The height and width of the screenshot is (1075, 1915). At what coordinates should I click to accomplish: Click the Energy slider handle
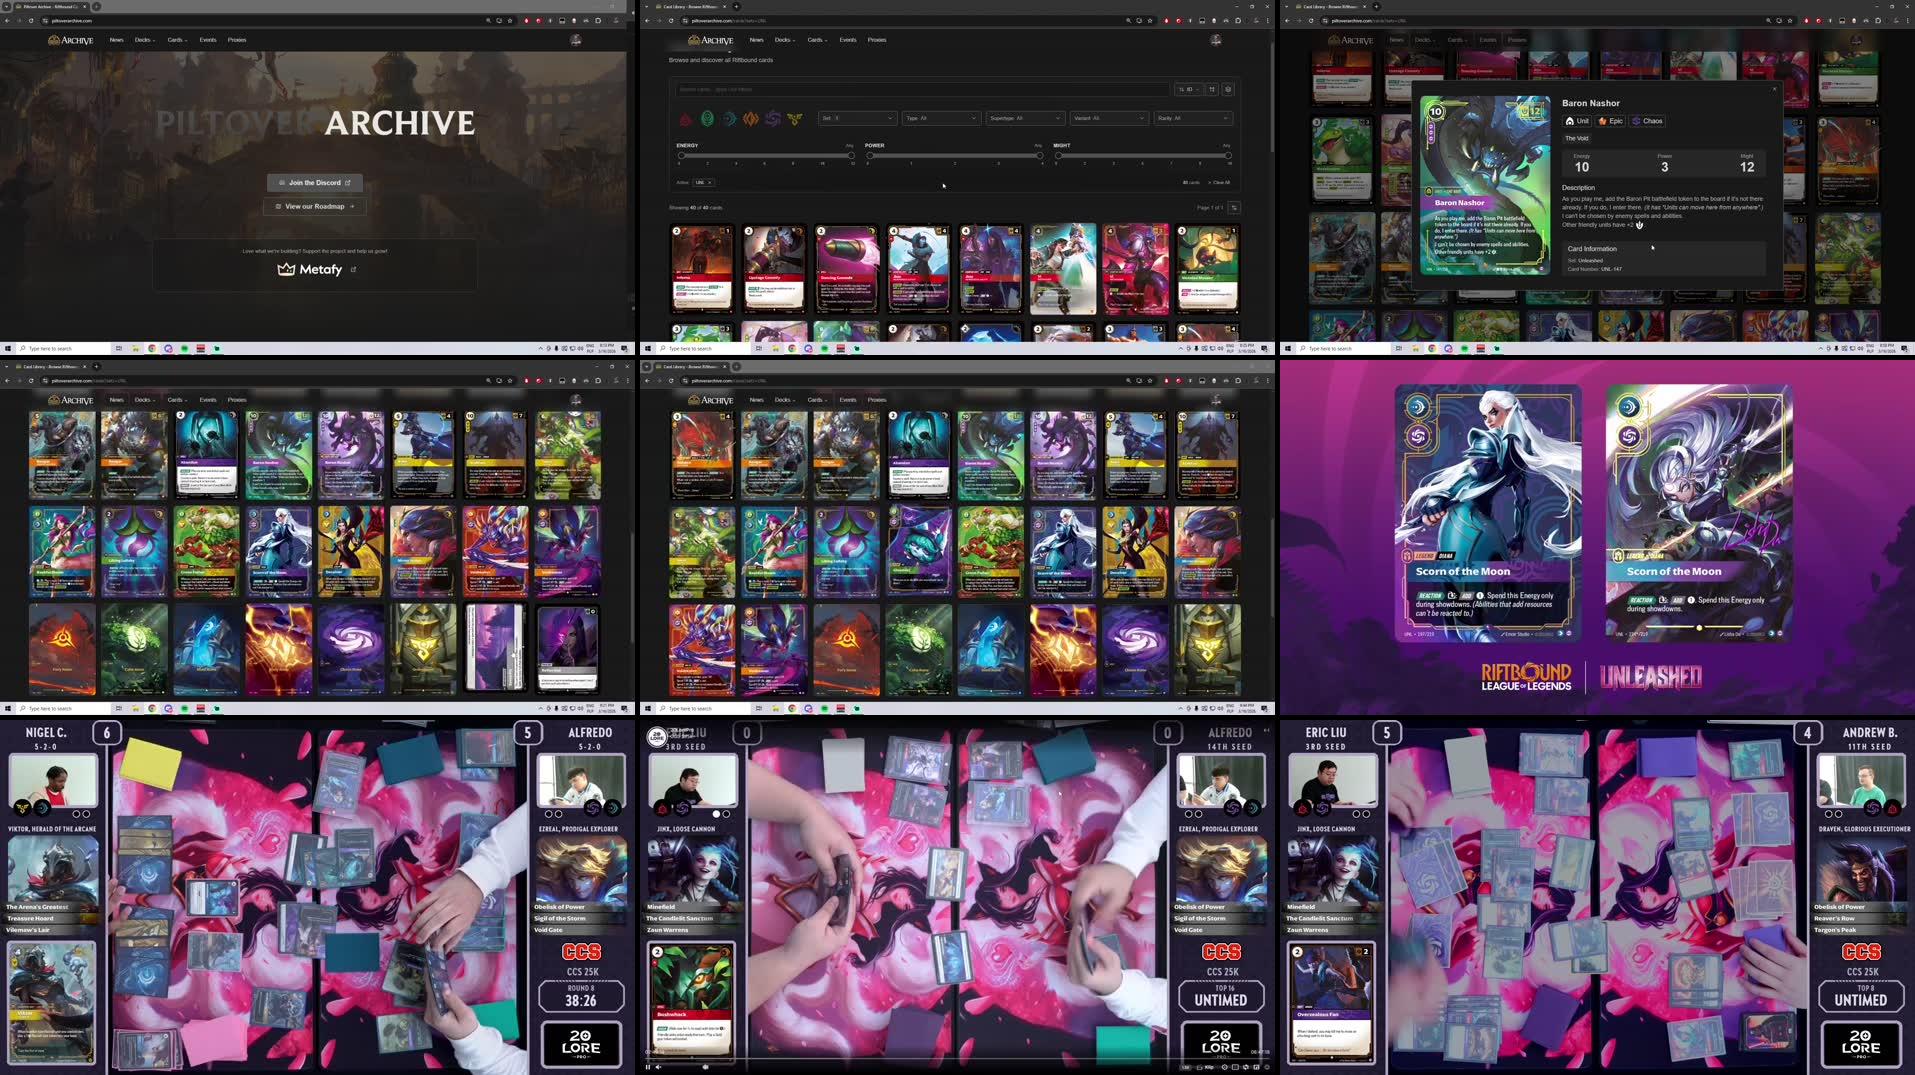[x=682, y=155]
